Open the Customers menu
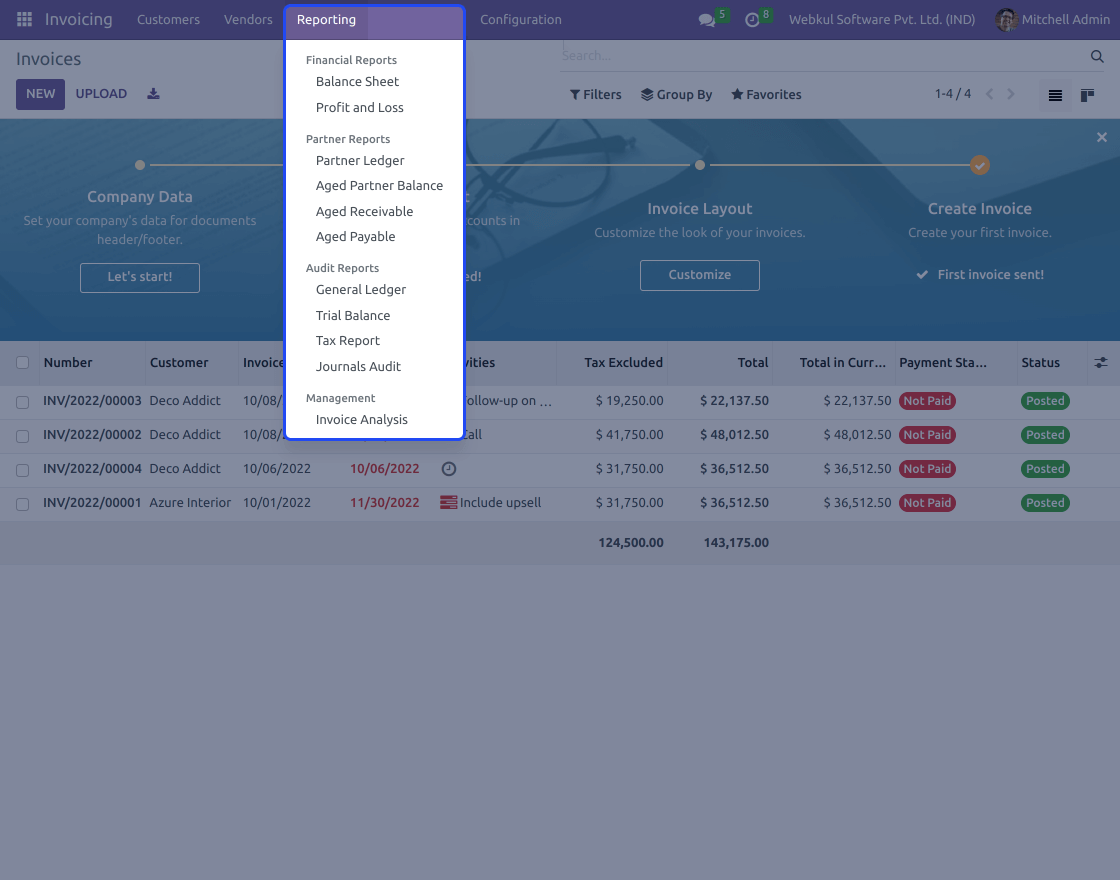 coord(169,19)
